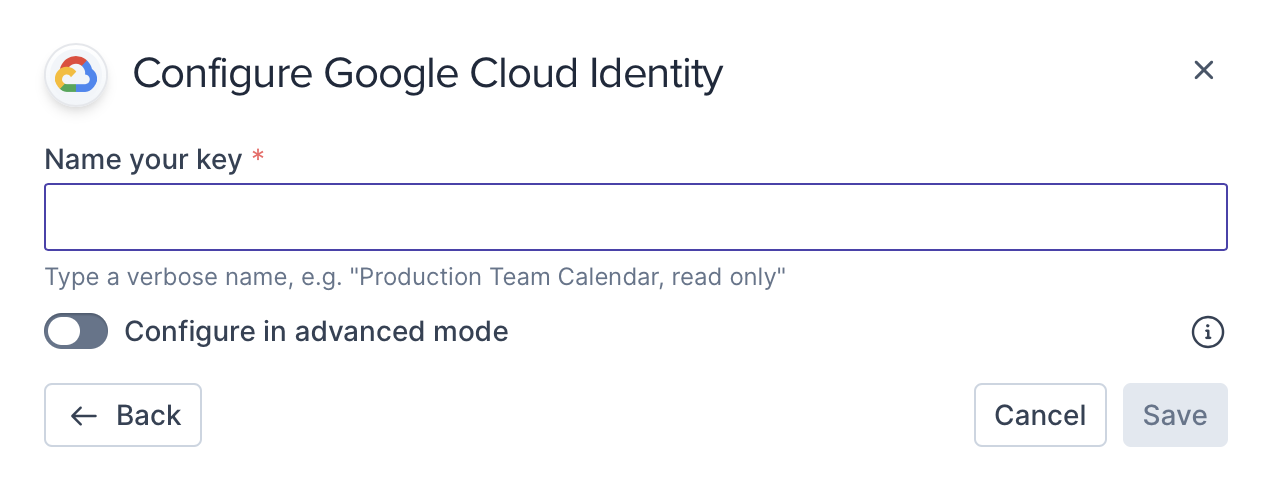Focus the "Name your key" text field
The image size is (1272, 488).
point(636,217)
